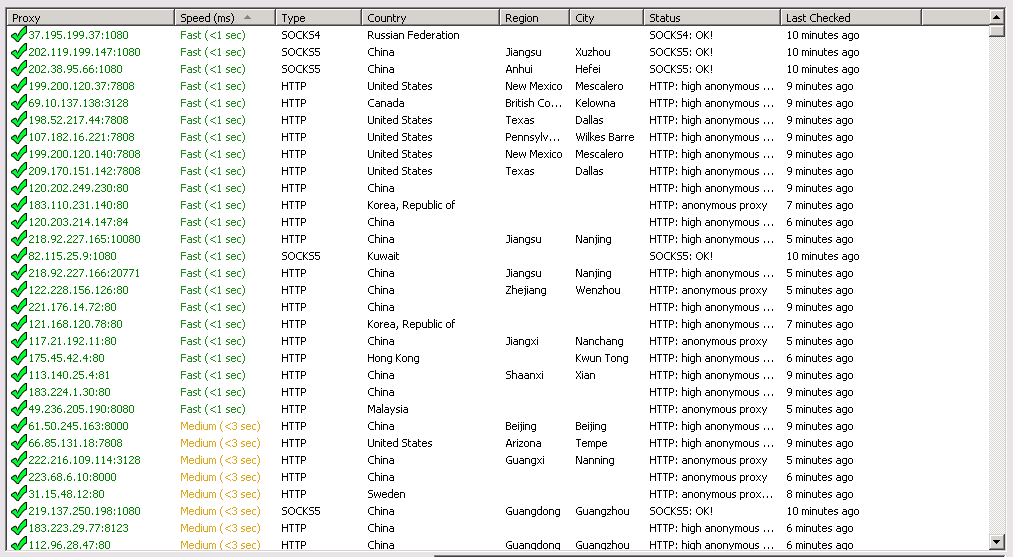Click the Sweden country cell
Viewport: 1013px width, 557px height.
coord(386,494)
